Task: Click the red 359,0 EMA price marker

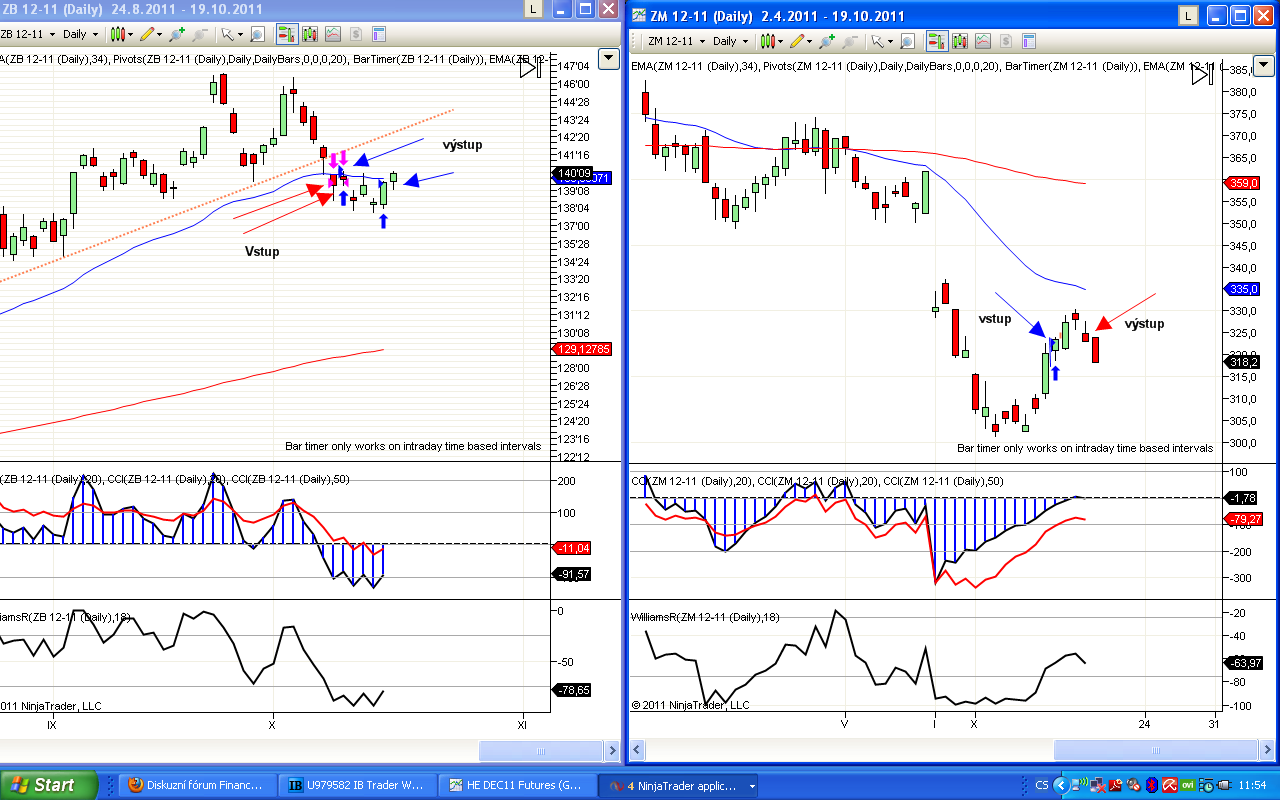Action: pyautogui.click(x=1242, y=183)
